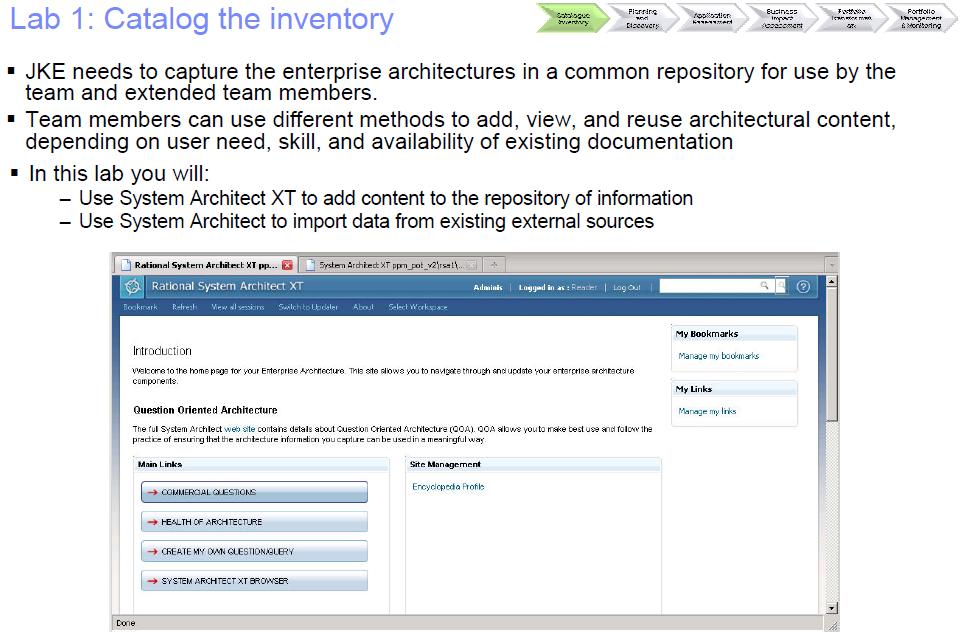964x642 pixels.
Task: Click red arrow icon on HEALTH OF ARCHITECTURE
Action: click(152, 521)
